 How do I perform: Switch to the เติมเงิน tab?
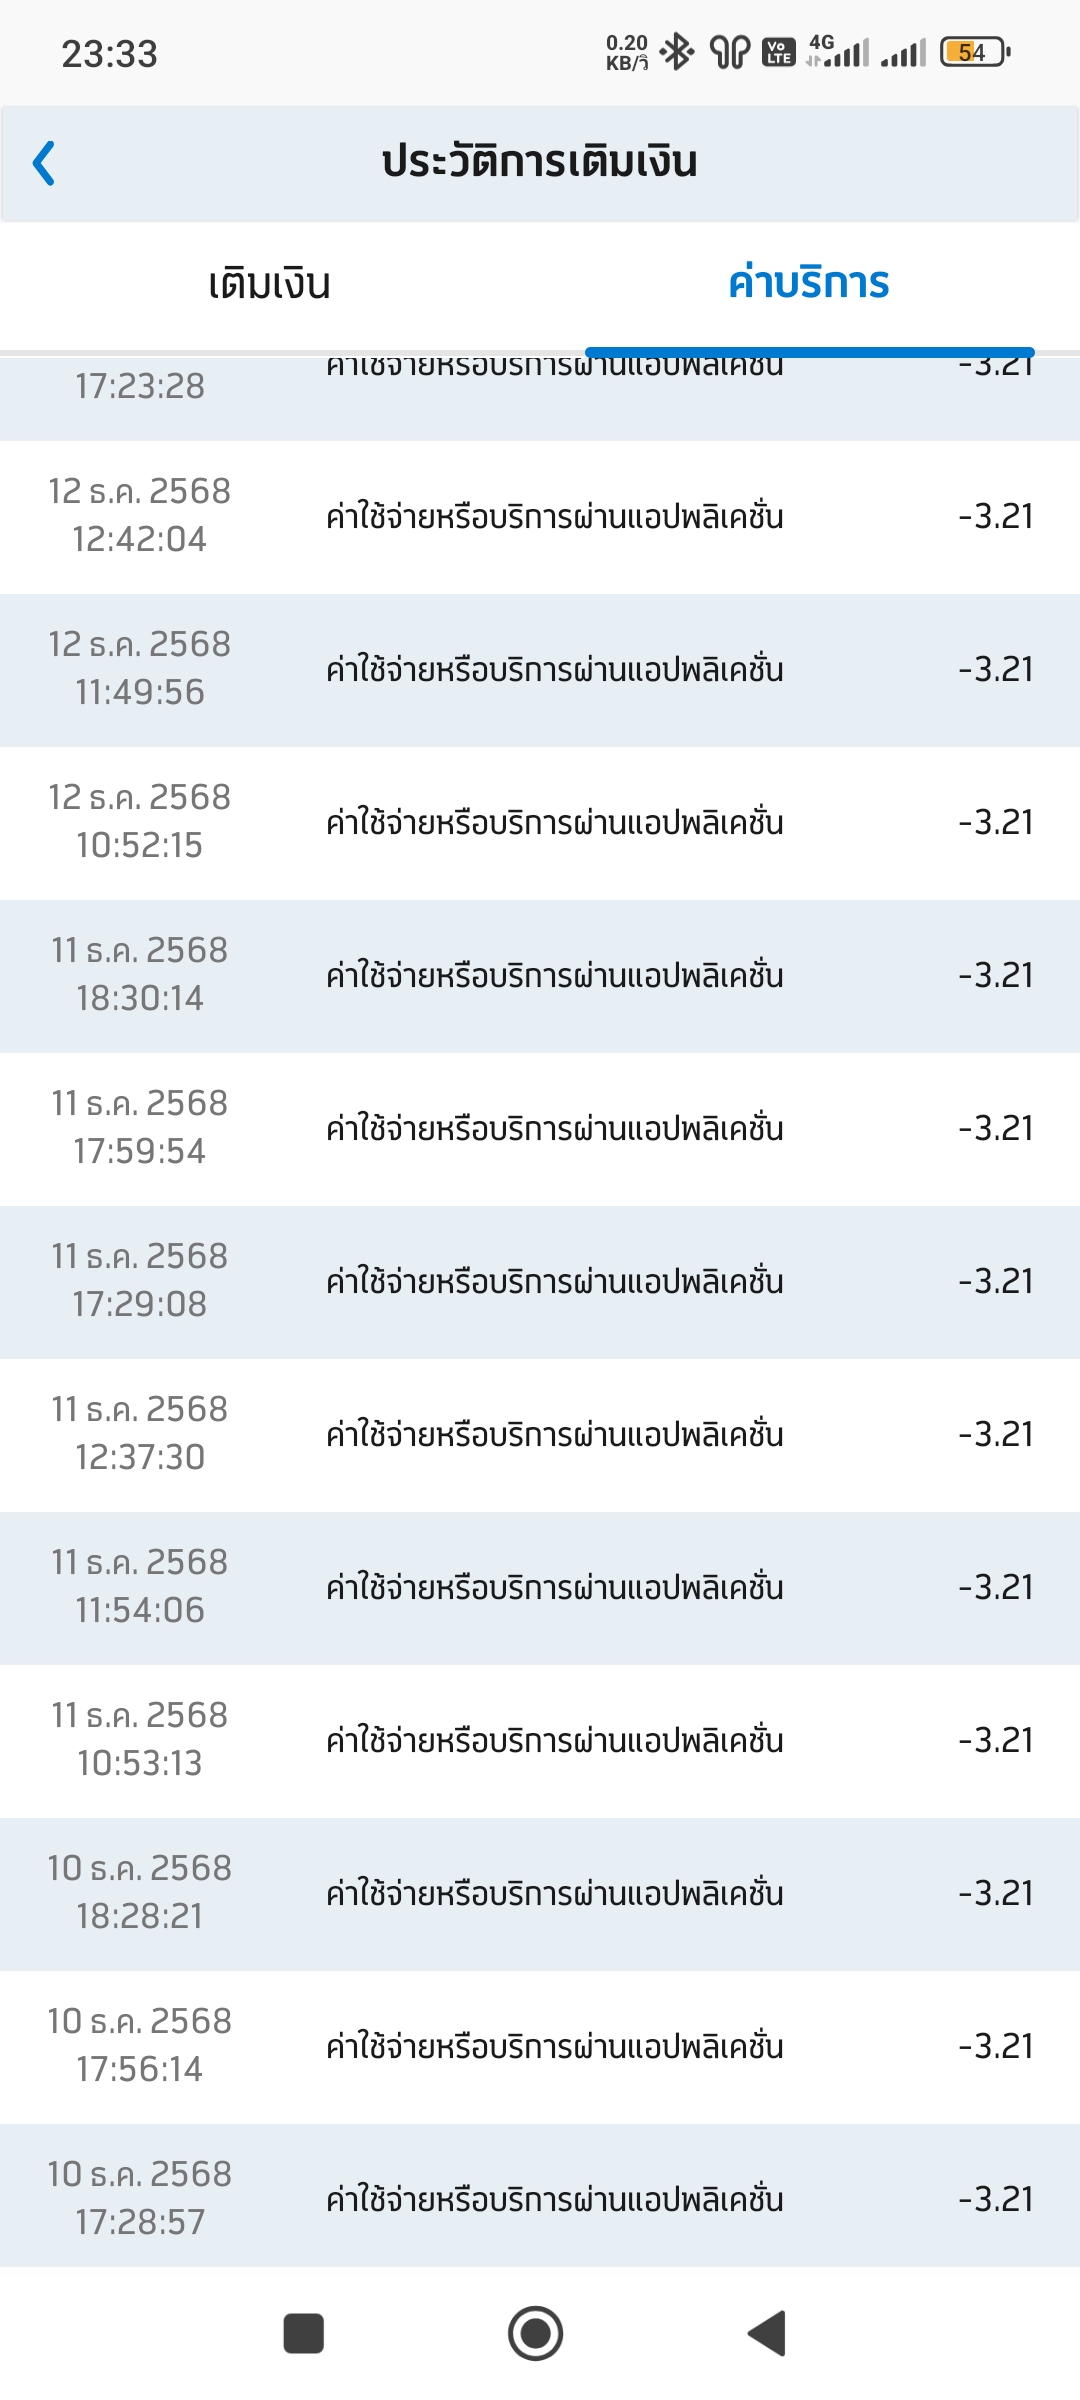[x=270, y=285]
